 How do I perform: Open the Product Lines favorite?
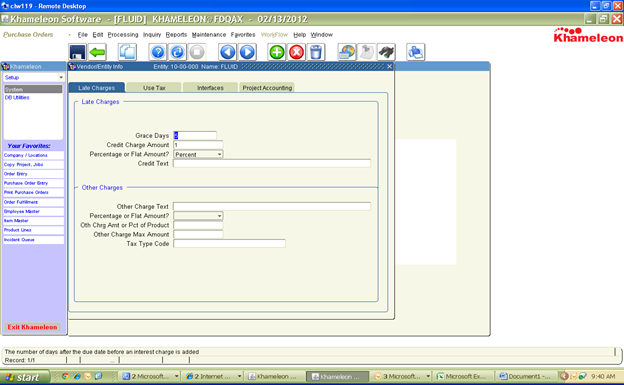coord(33,230)
